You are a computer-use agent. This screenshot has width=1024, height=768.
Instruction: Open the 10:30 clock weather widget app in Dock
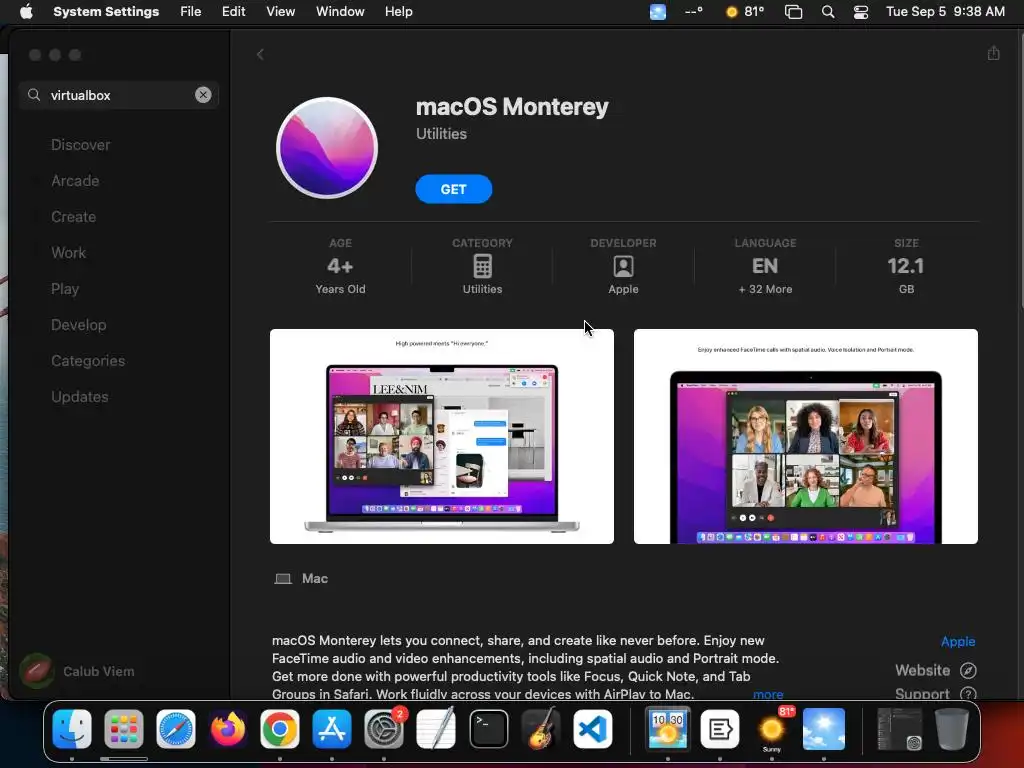[667, 729]
